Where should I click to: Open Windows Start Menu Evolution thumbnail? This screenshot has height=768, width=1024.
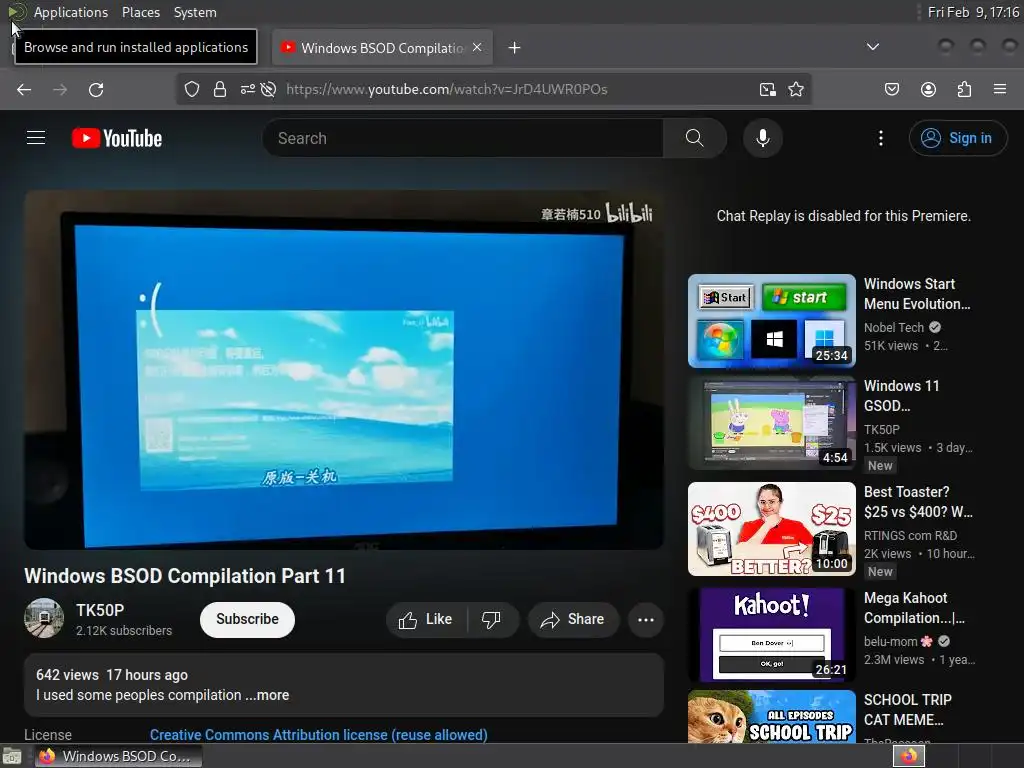(x=772, y=321)
